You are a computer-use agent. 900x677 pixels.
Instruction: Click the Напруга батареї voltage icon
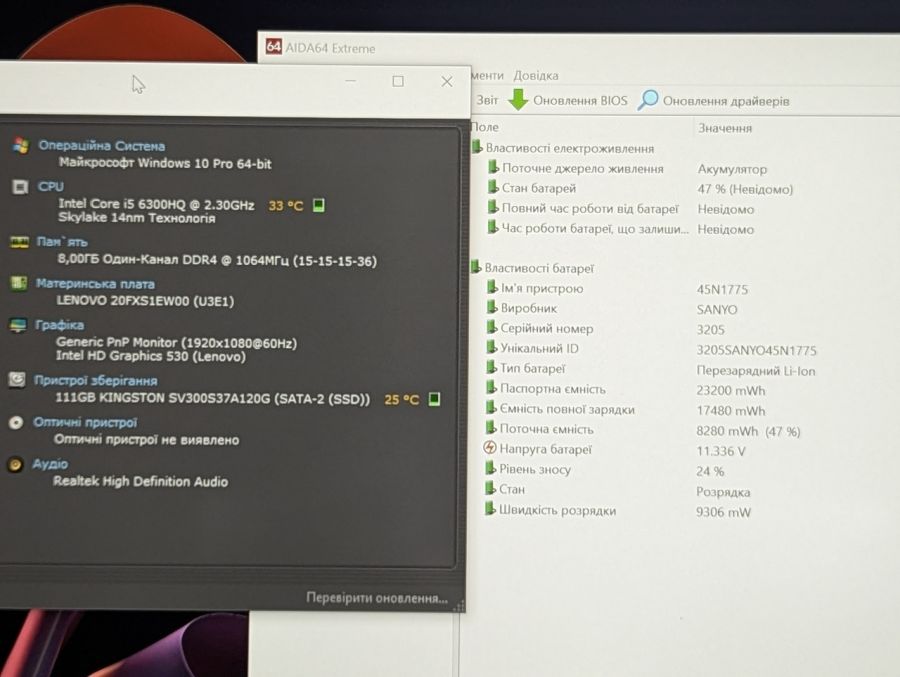pos(490,448)
